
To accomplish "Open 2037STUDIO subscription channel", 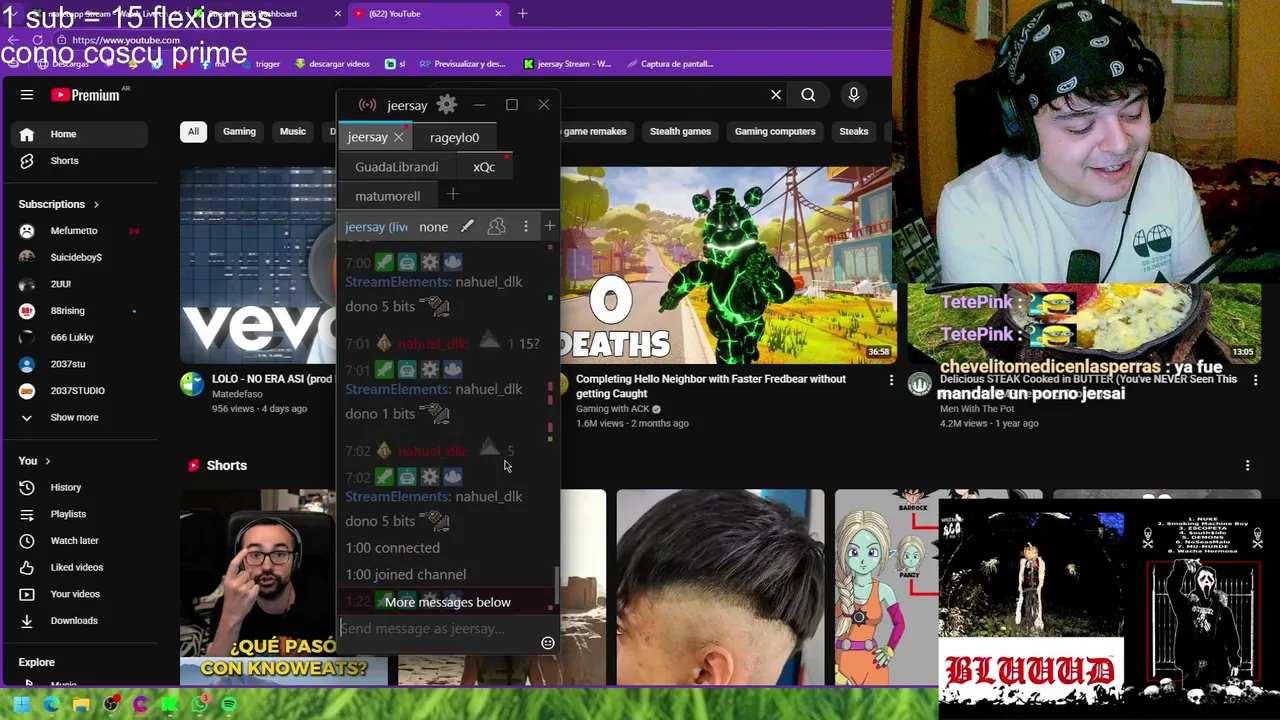I will pos(80,391).
